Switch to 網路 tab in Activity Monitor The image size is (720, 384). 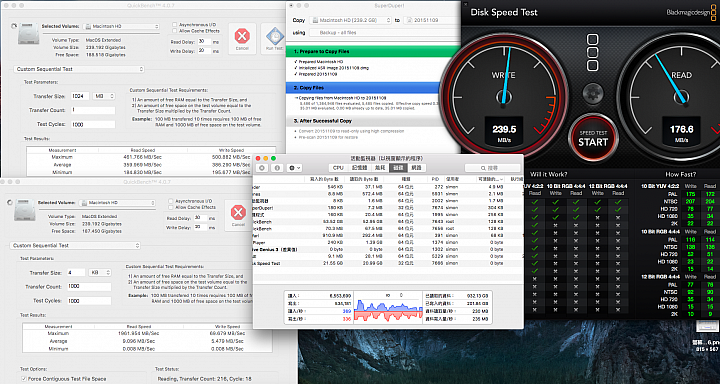tap(416, 168)
